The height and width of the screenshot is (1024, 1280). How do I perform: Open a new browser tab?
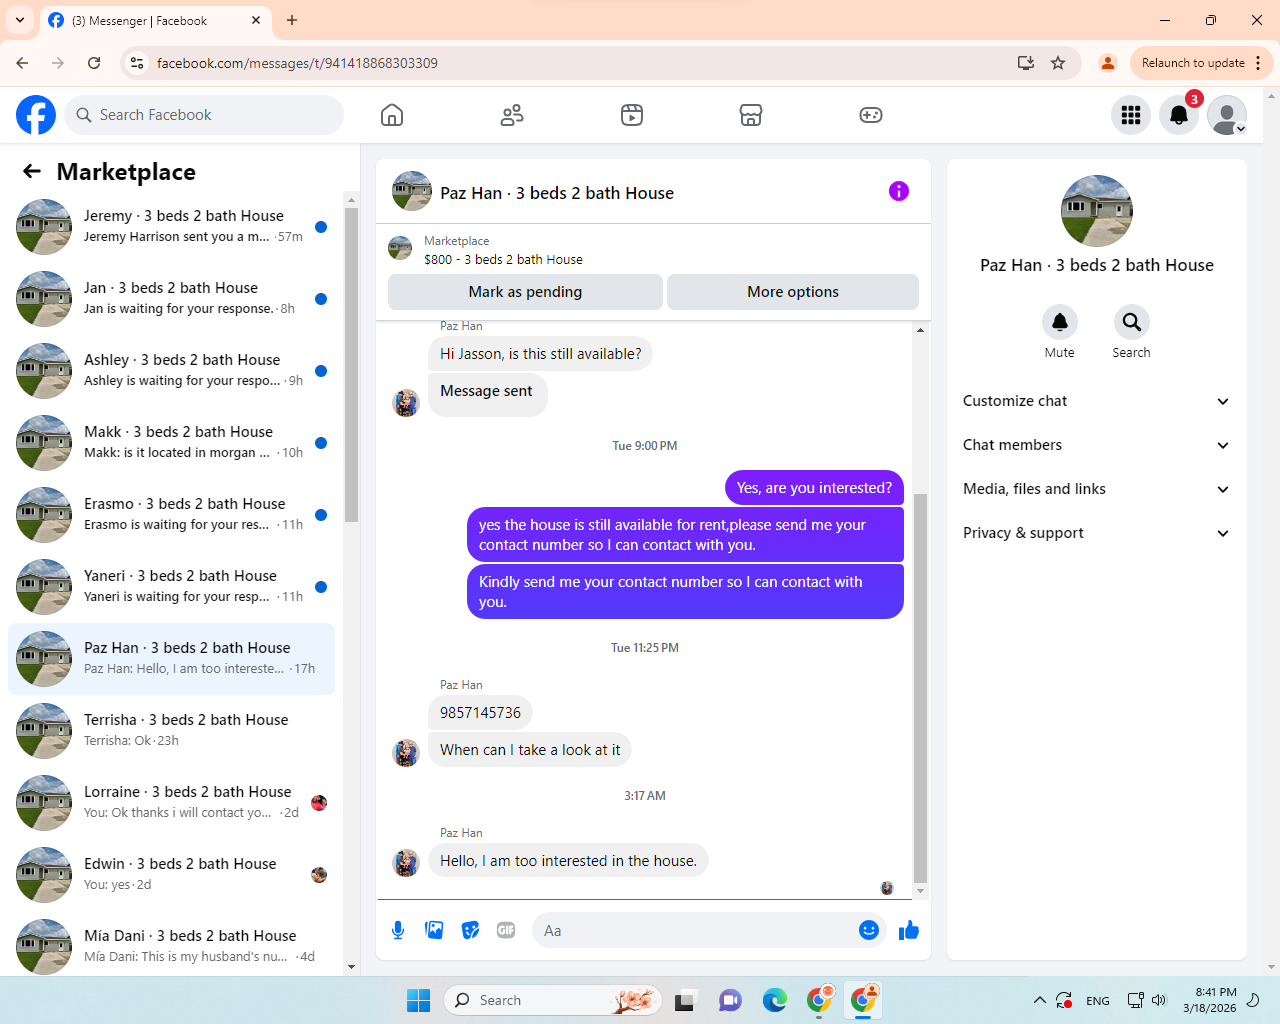coord(292,20)
